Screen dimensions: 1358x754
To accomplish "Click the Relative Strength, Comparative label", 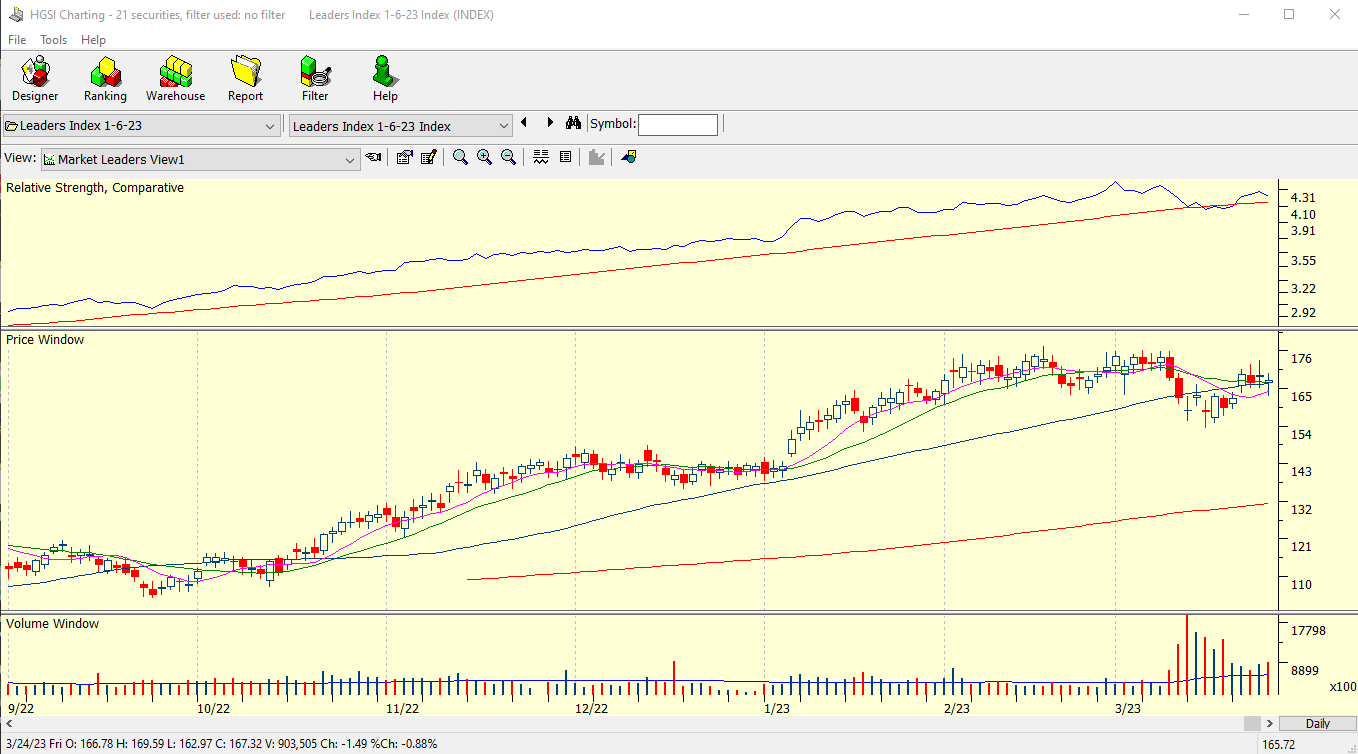I will [95, 188].
